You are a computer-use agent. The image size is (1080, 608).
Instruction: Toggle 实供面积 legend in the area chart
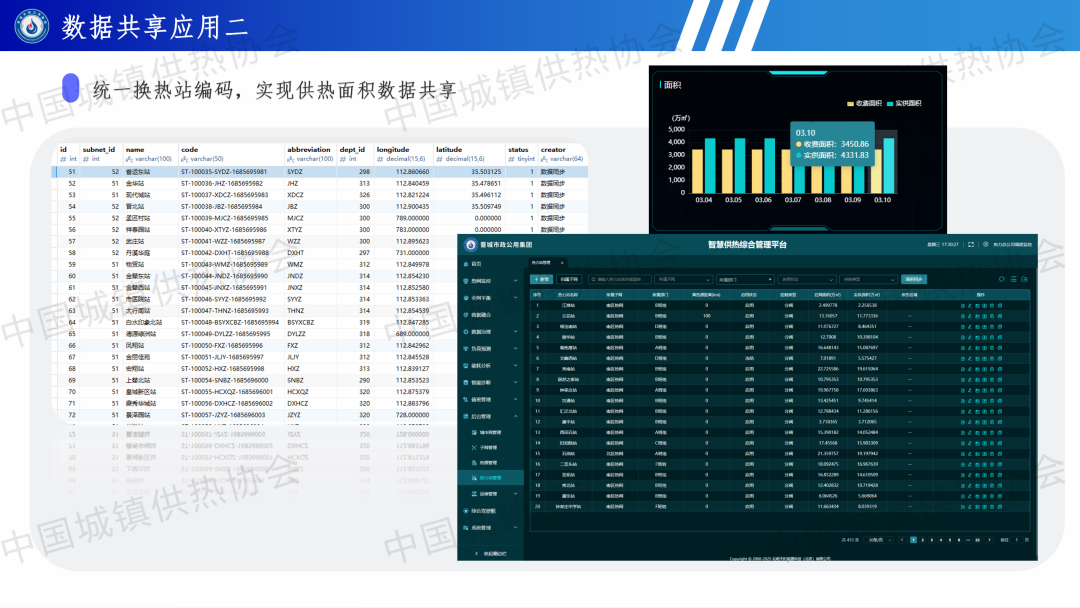pyautogui.click(x=903, y=104)
